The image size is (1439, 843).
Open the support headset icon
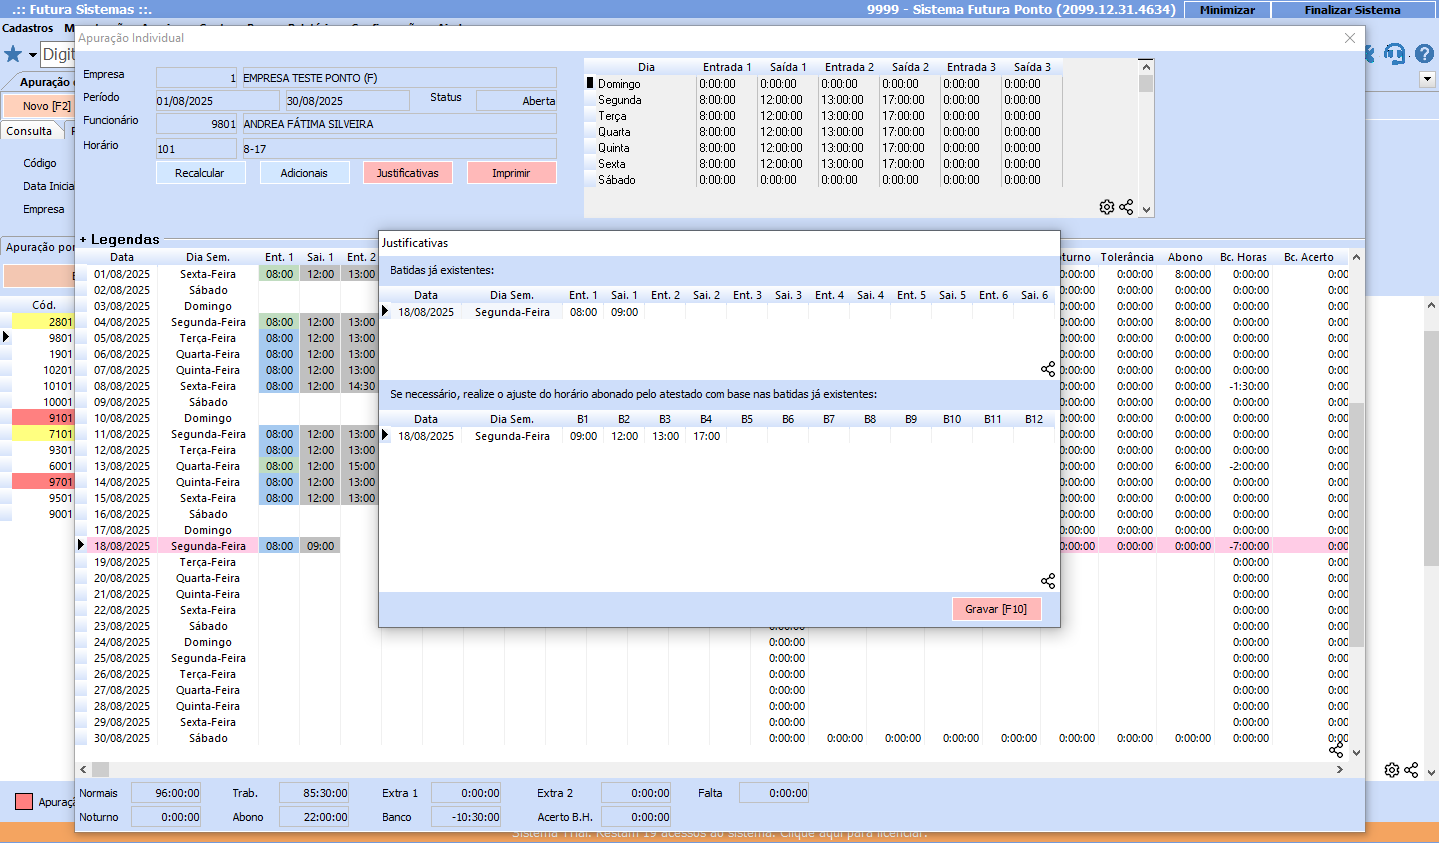pyautogui.click(x=1395, y=54)
